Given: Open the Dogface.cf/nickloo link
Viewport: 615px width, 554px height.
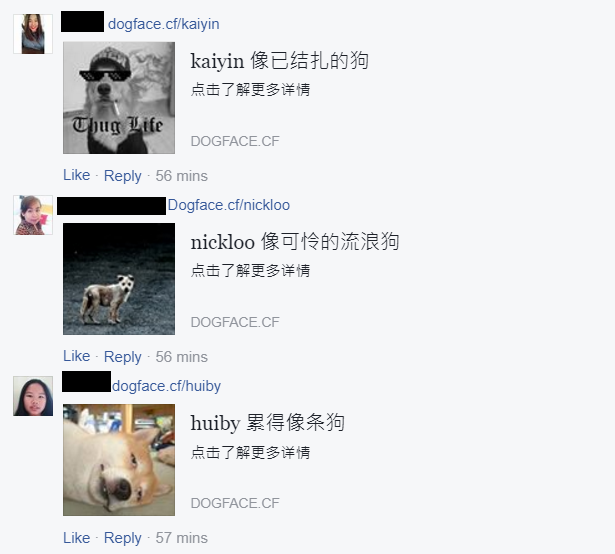Looking at the screenshot, I should point(229,205).
